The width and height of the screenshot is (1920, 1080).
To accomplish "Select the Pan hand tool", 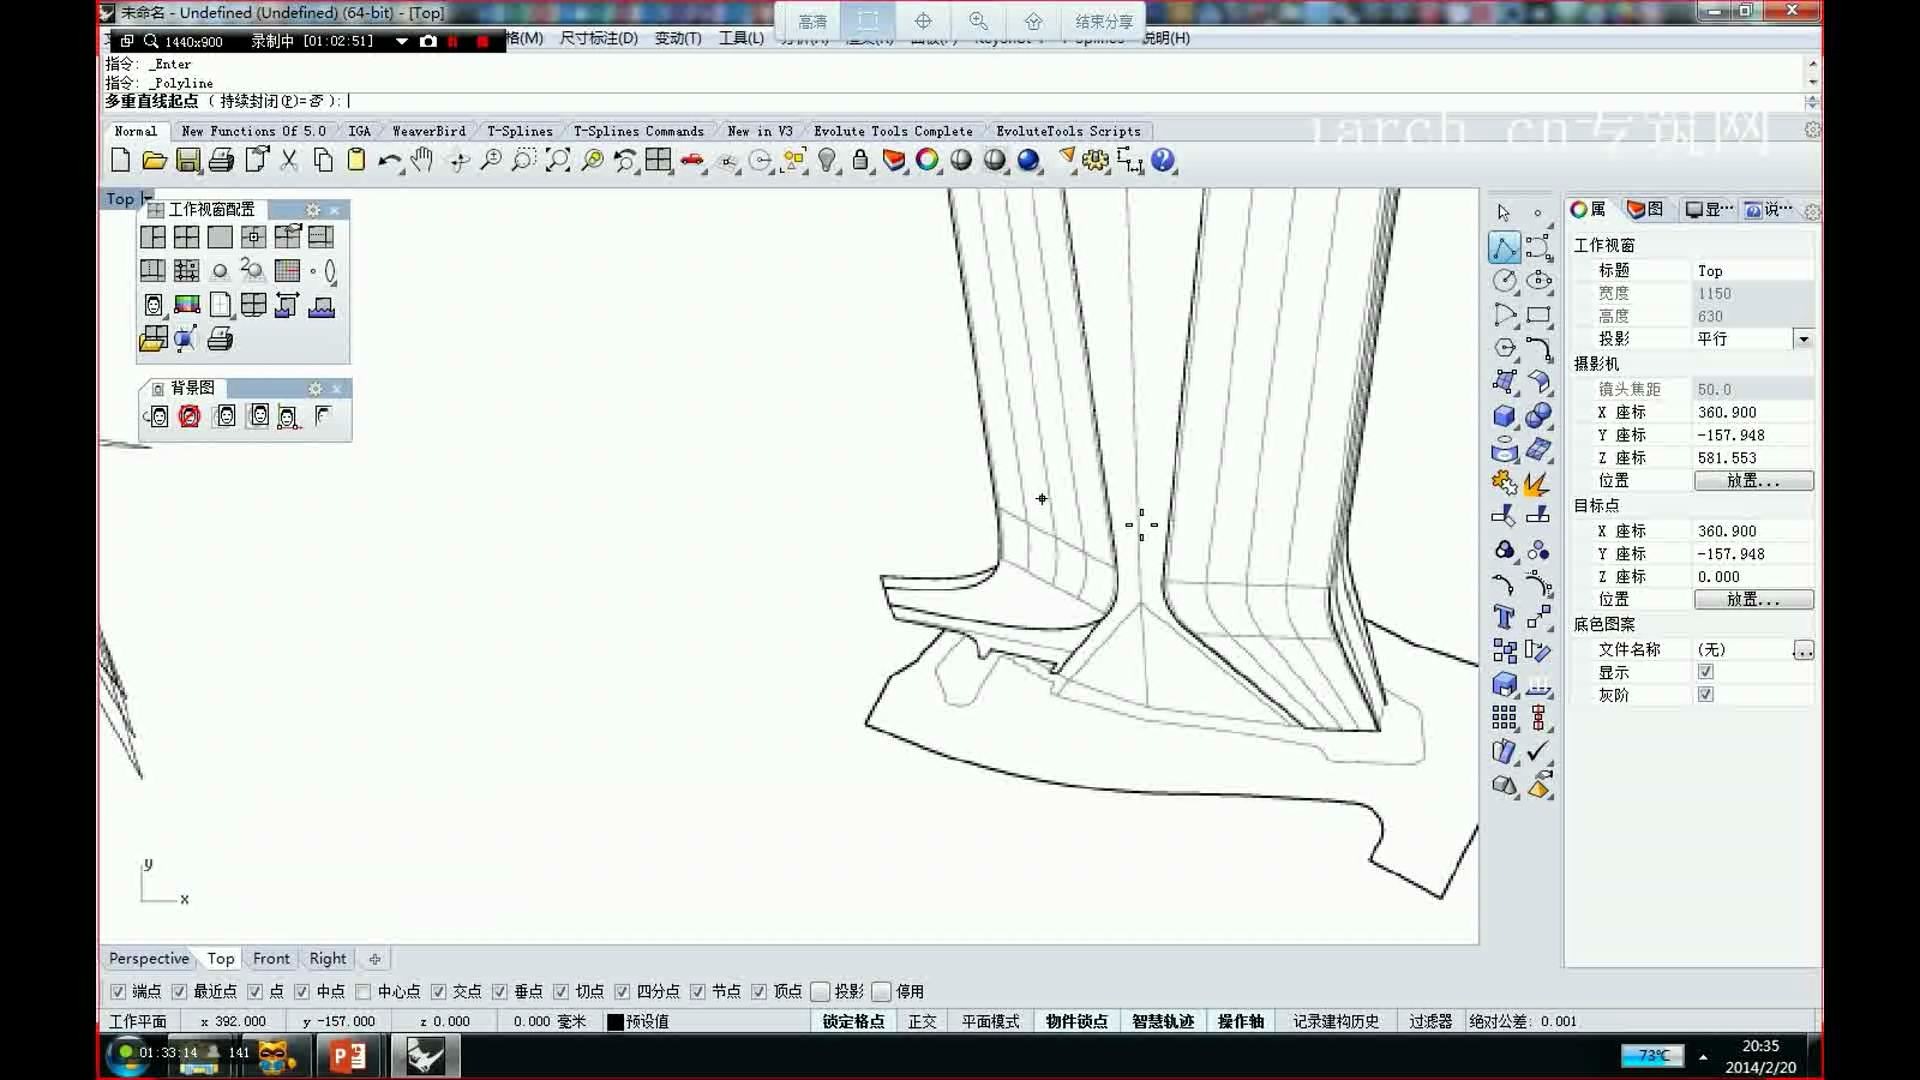I will coord(422,160).
